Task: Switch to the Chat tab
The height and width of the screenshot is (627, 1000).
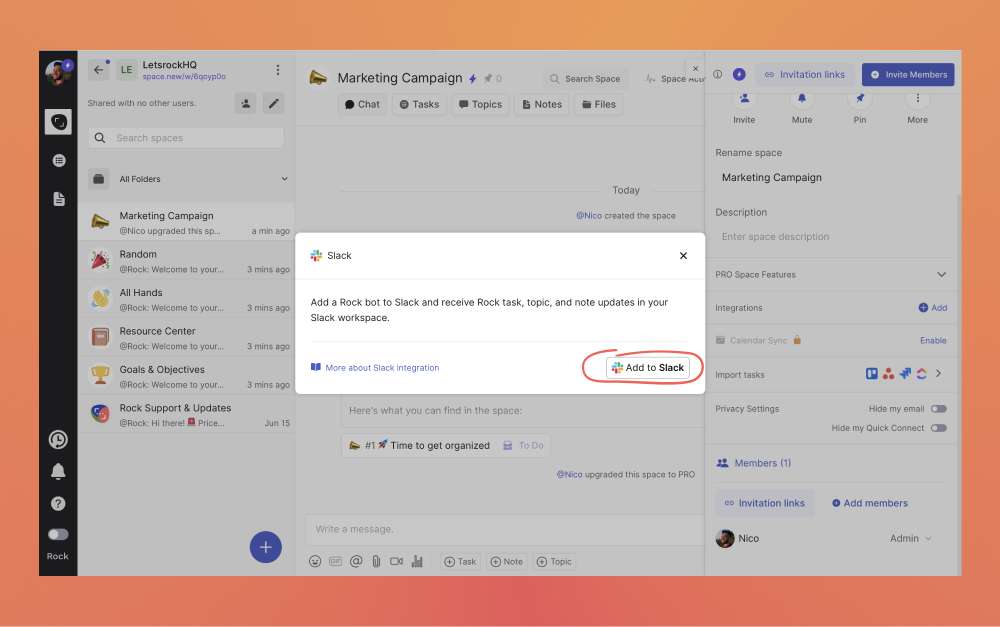Action: pos(362,105)
